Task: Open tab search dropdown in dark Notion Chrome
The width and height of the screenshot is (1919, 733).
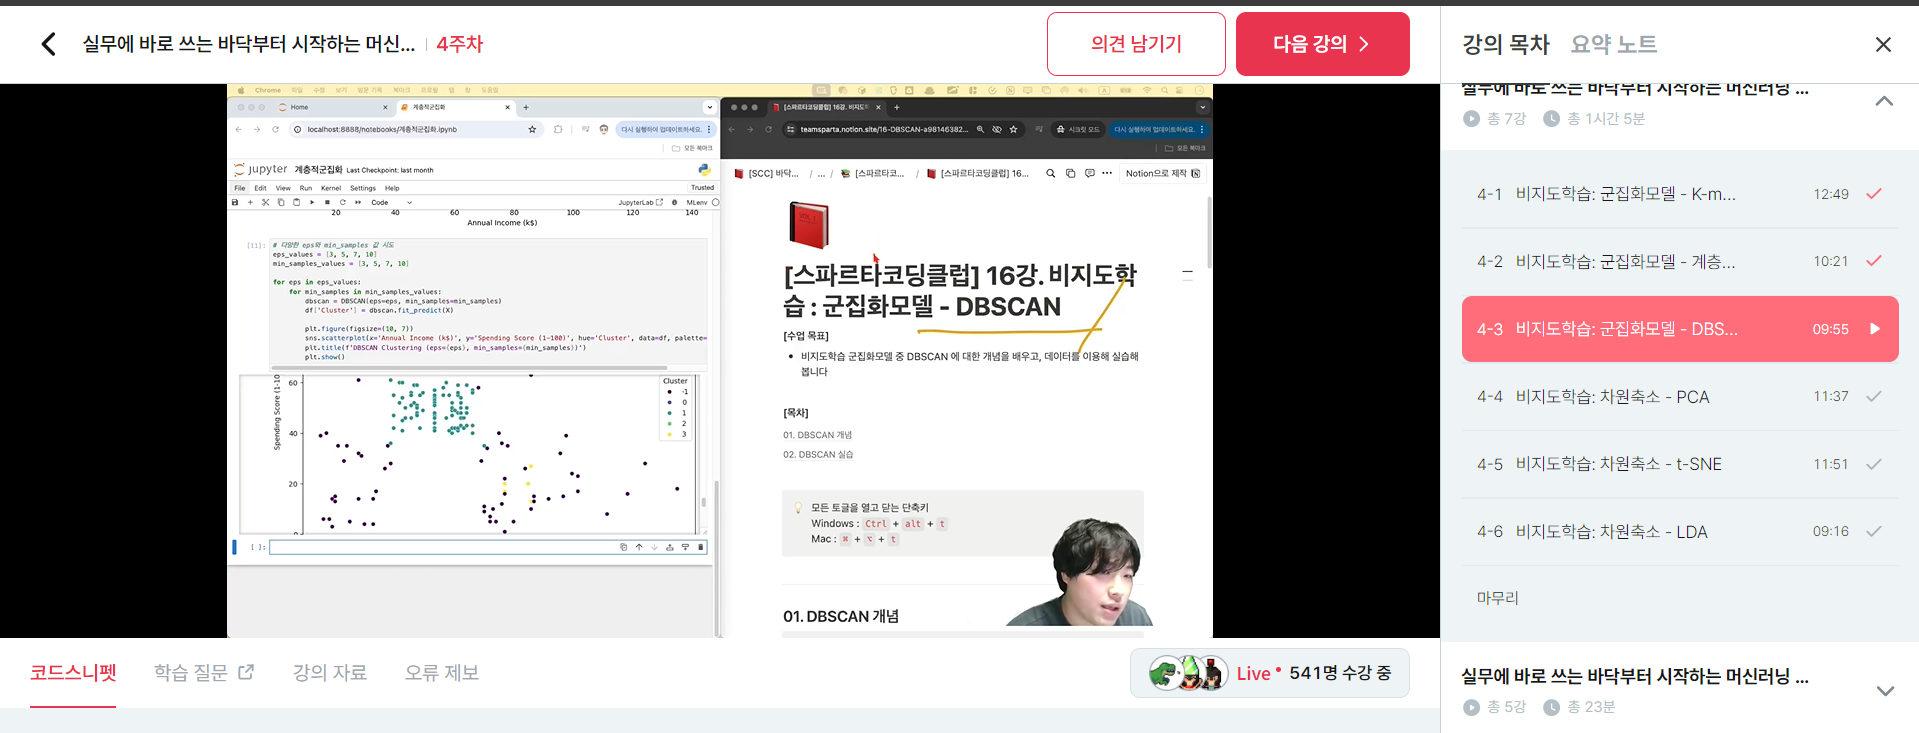Action: click(x=1203, y=107)
